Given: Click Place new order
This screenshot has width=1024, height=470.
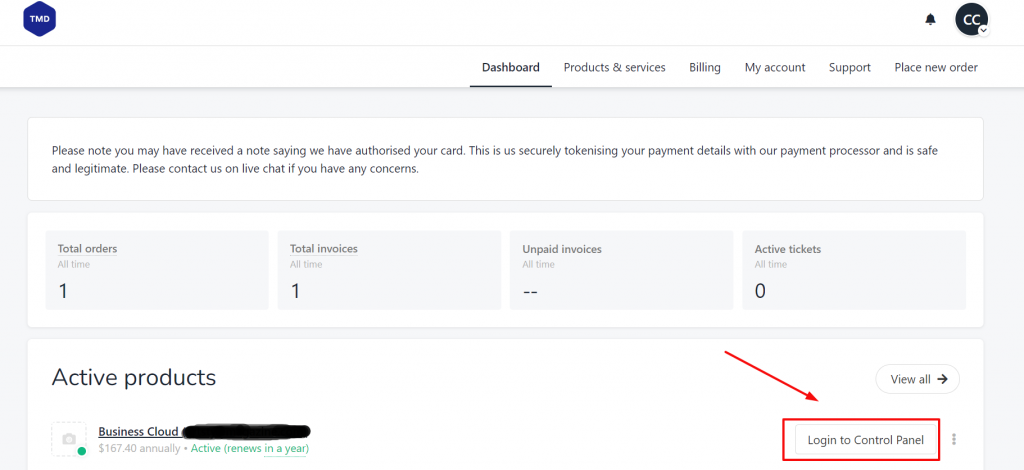Looking at the screenshot, I should [935, 67].
